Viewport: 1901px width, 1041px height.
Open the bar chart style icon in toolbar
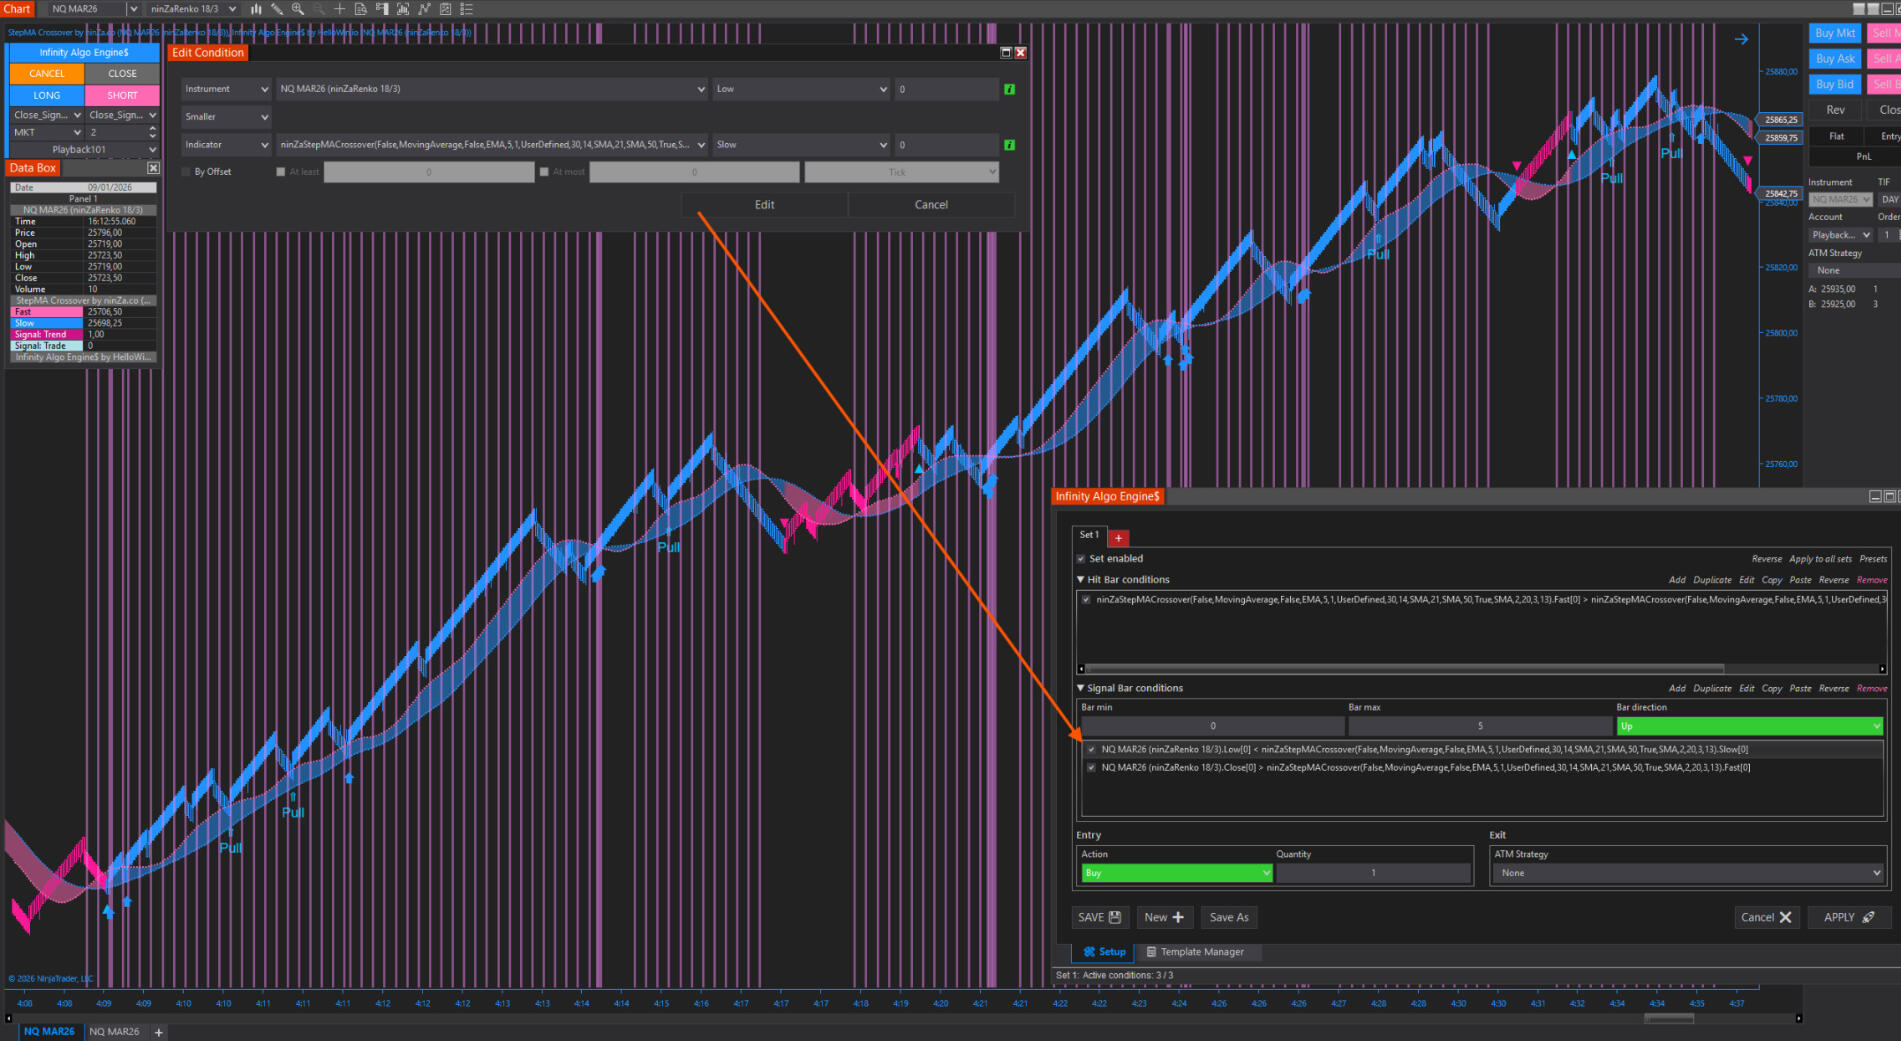pyautogui.click(x=256, y=9)
